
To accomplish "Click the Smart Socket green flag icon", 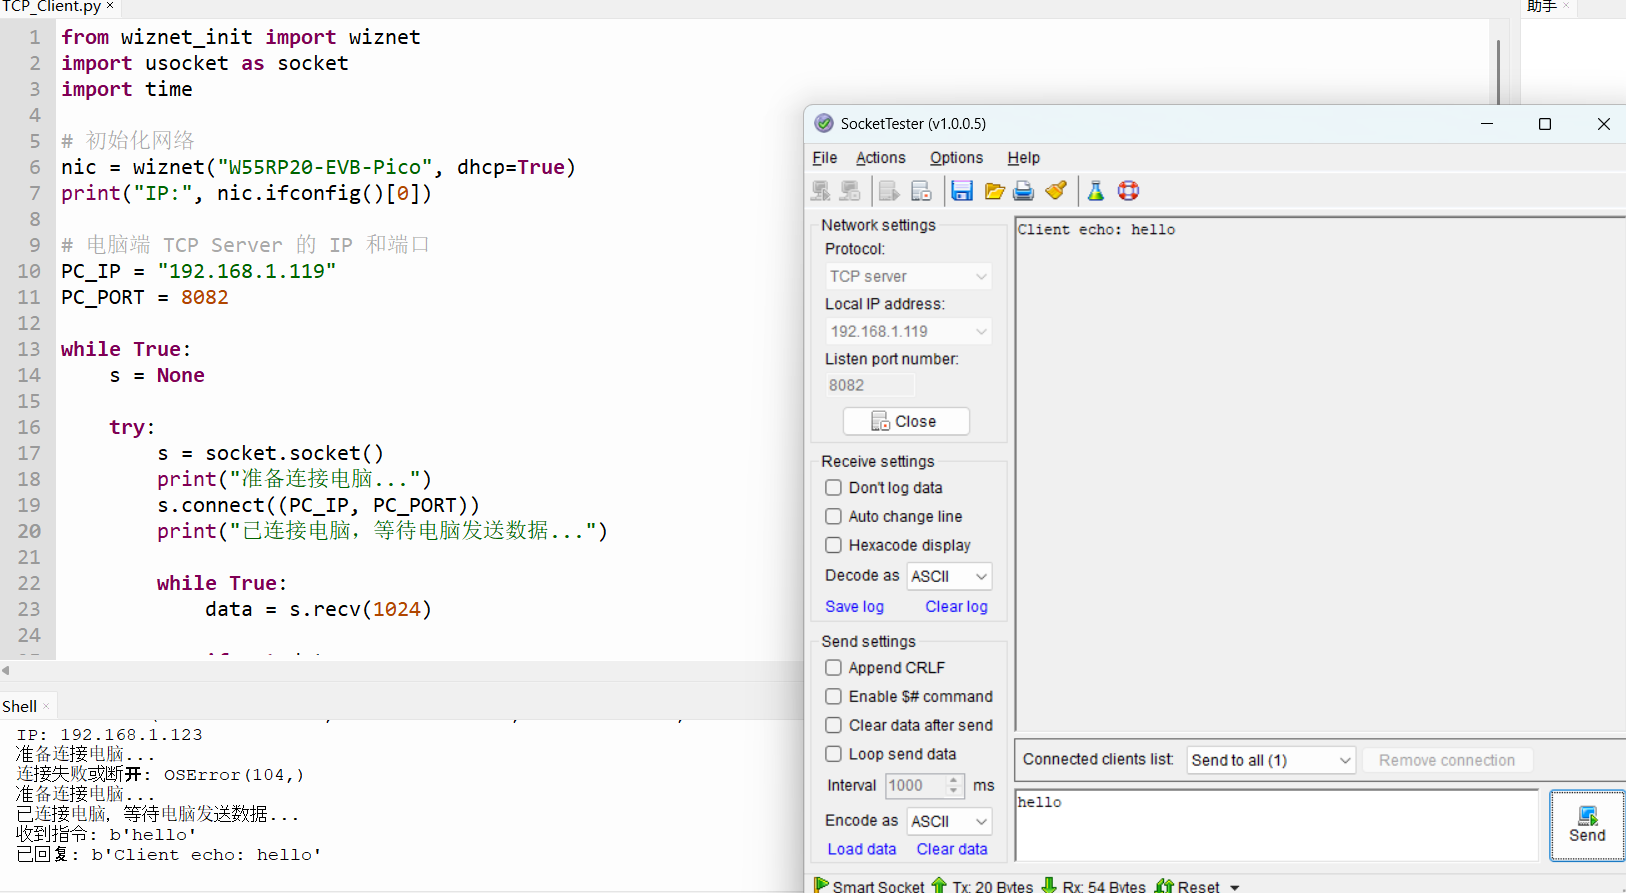I will 821,885.
